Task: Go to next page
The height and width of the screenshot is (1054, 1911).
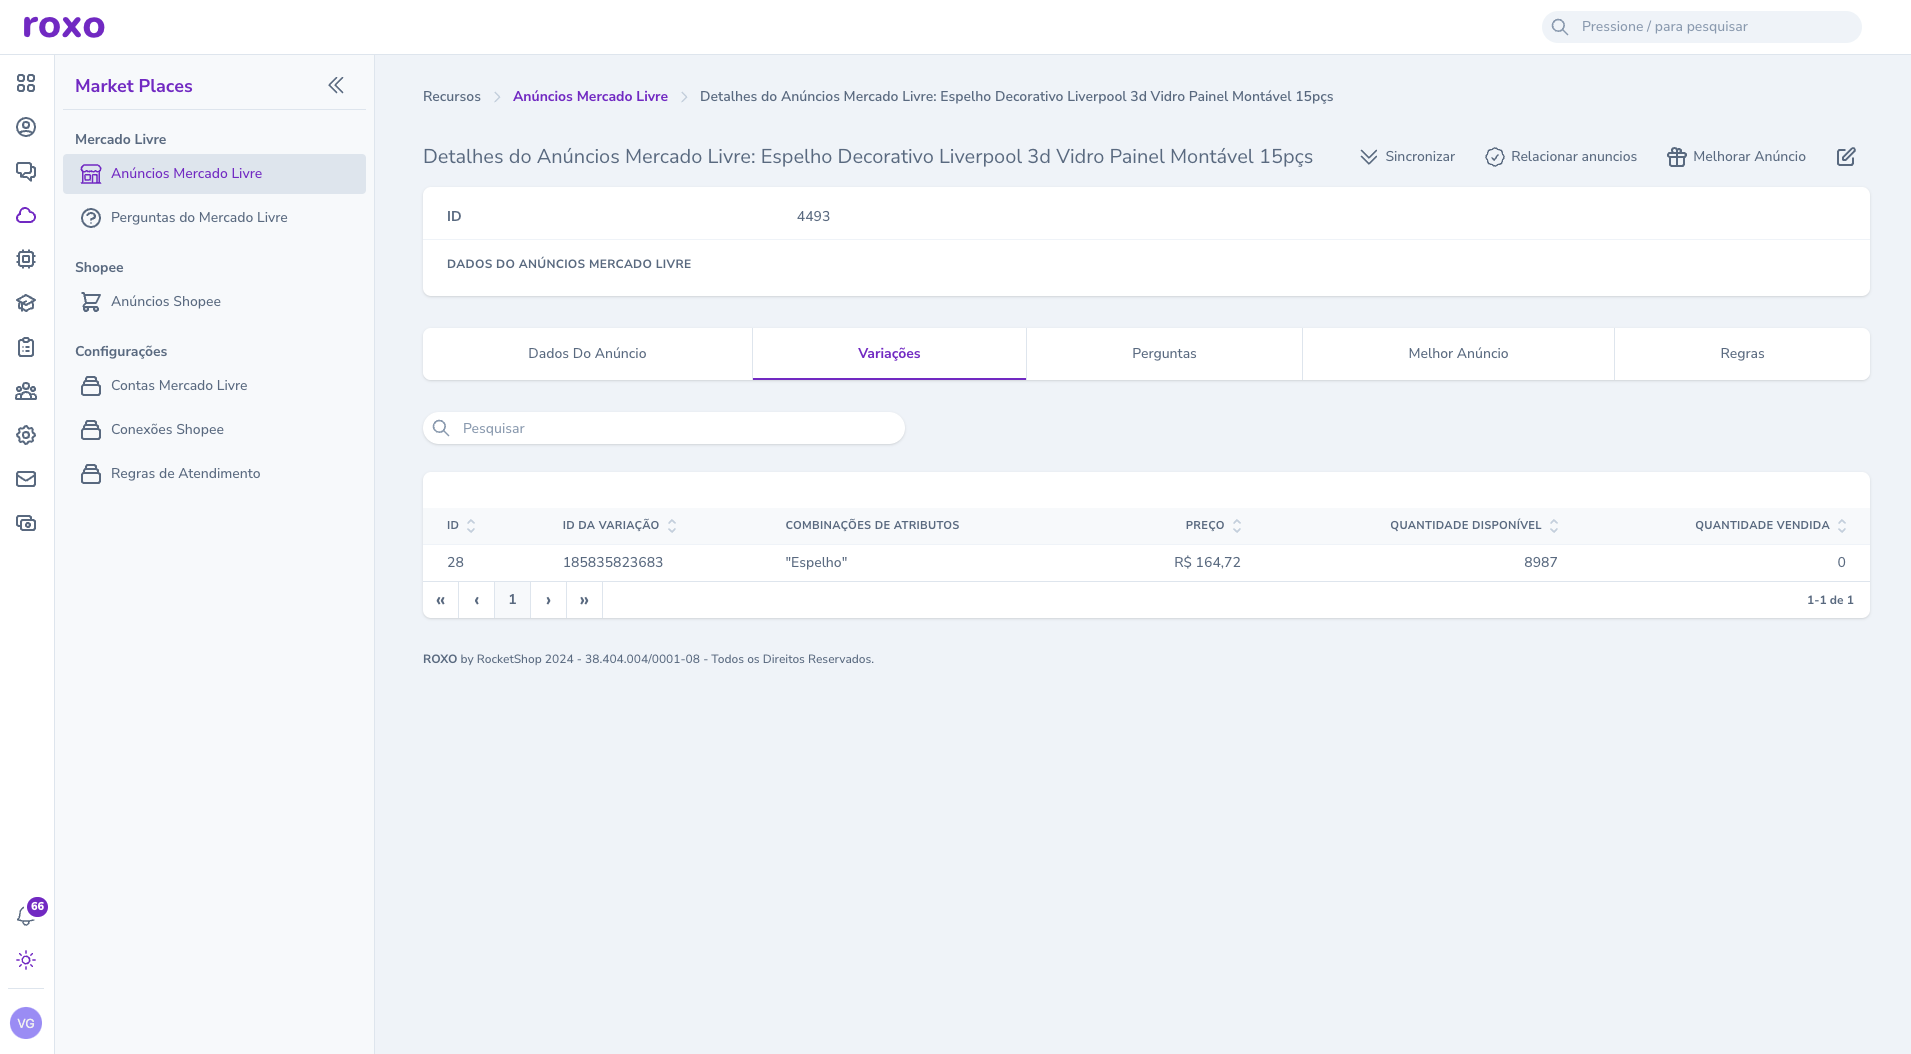Action: [x=548, y=600]
